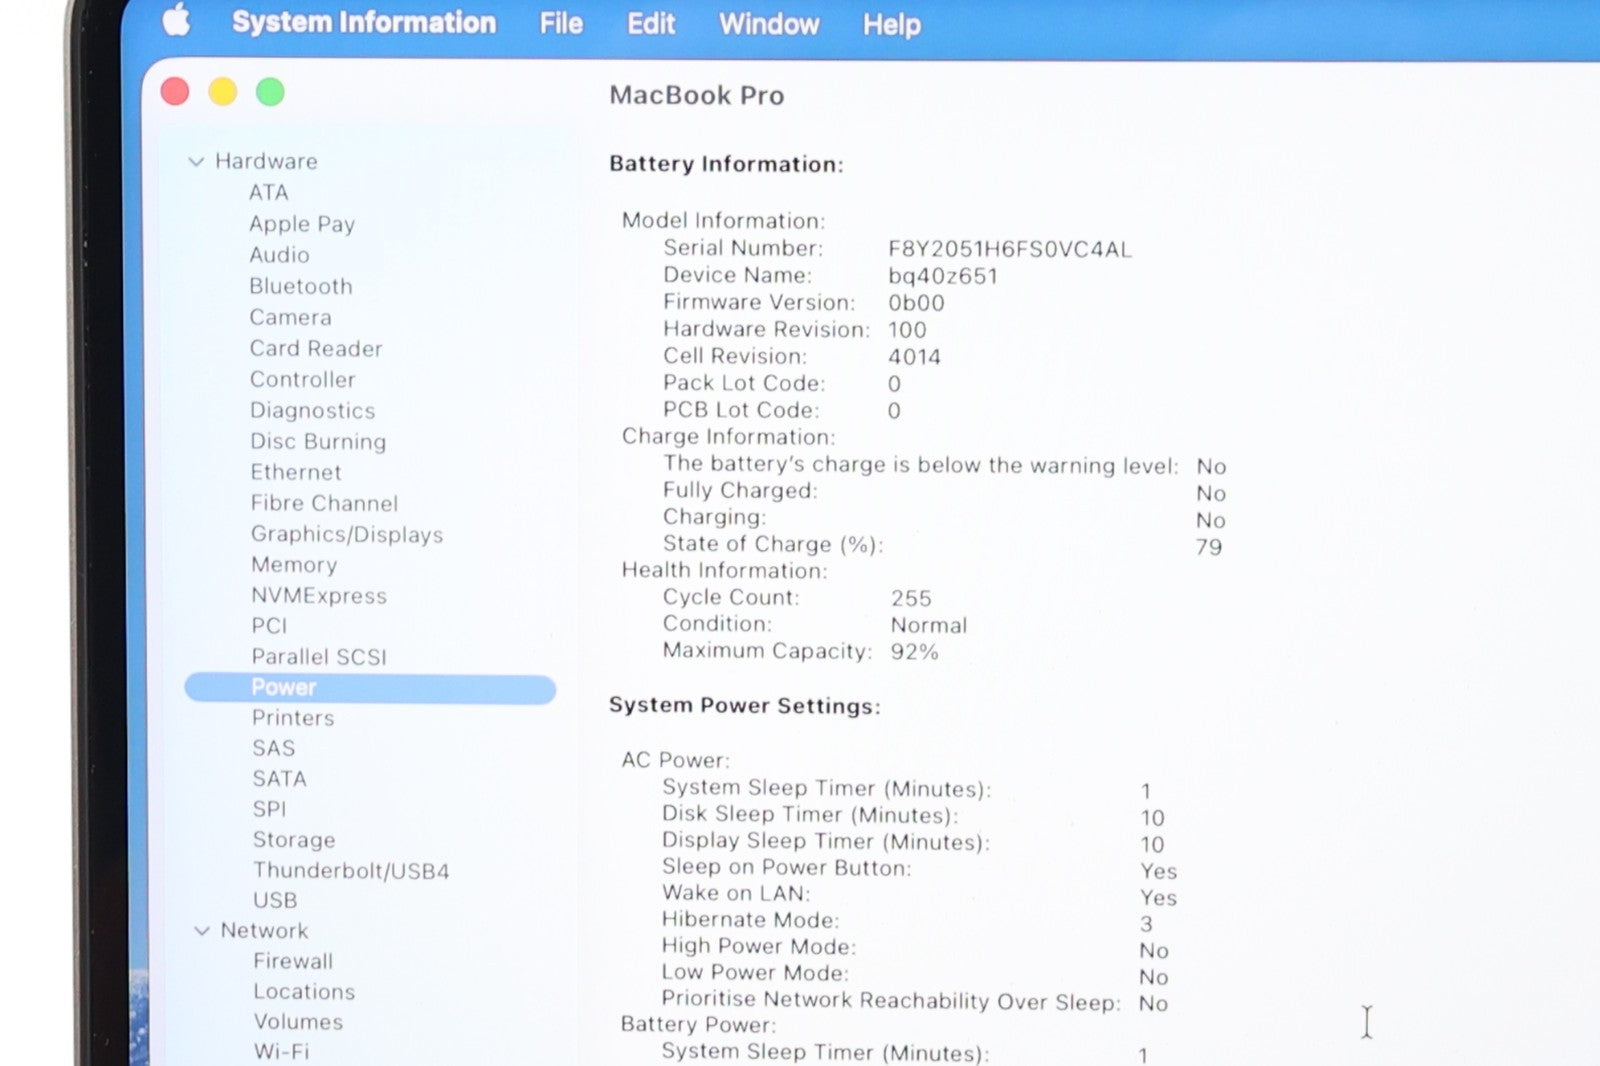Click the yellow minimize window button
This screenshot has width=1600, height=1066.
click(x=222, y=92)
